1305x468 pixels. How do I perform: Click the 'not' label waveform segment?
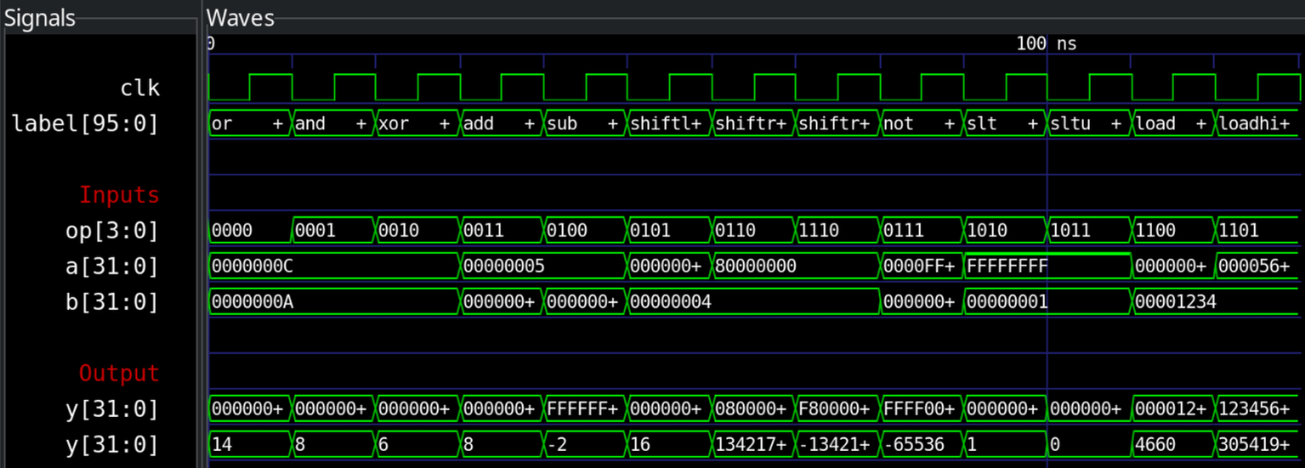point(921,124)
